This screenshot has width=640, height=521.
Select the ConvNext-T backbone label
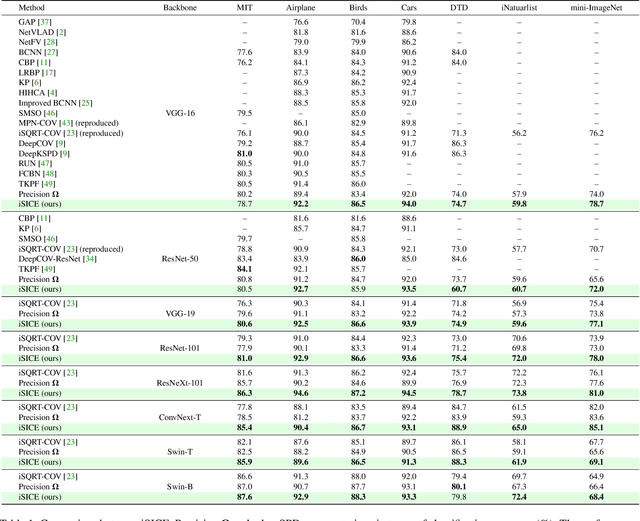tap(180, 417)
